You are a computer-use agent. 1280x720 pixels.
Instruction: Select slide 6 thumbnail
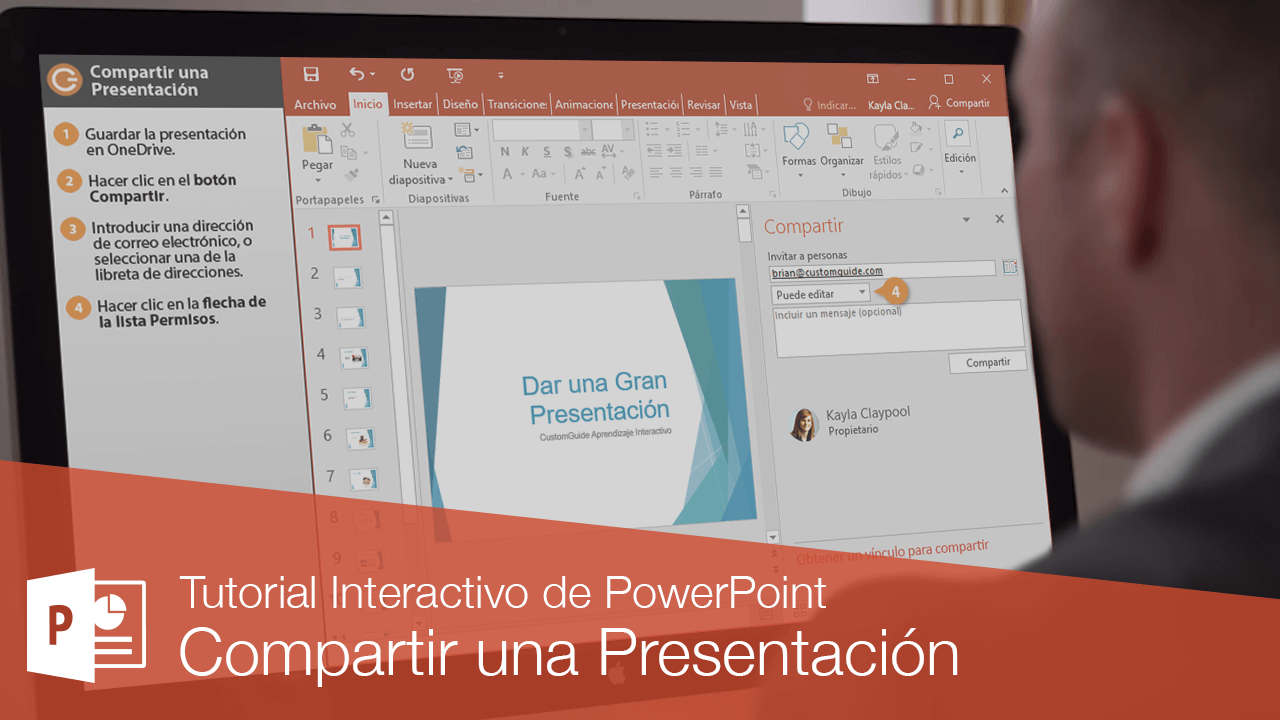click(x=360, y=438)
